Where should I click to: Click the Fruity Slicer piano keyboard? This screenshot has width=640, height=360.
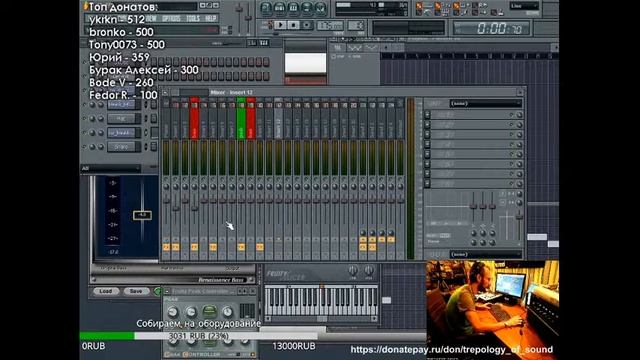(321, 300)
